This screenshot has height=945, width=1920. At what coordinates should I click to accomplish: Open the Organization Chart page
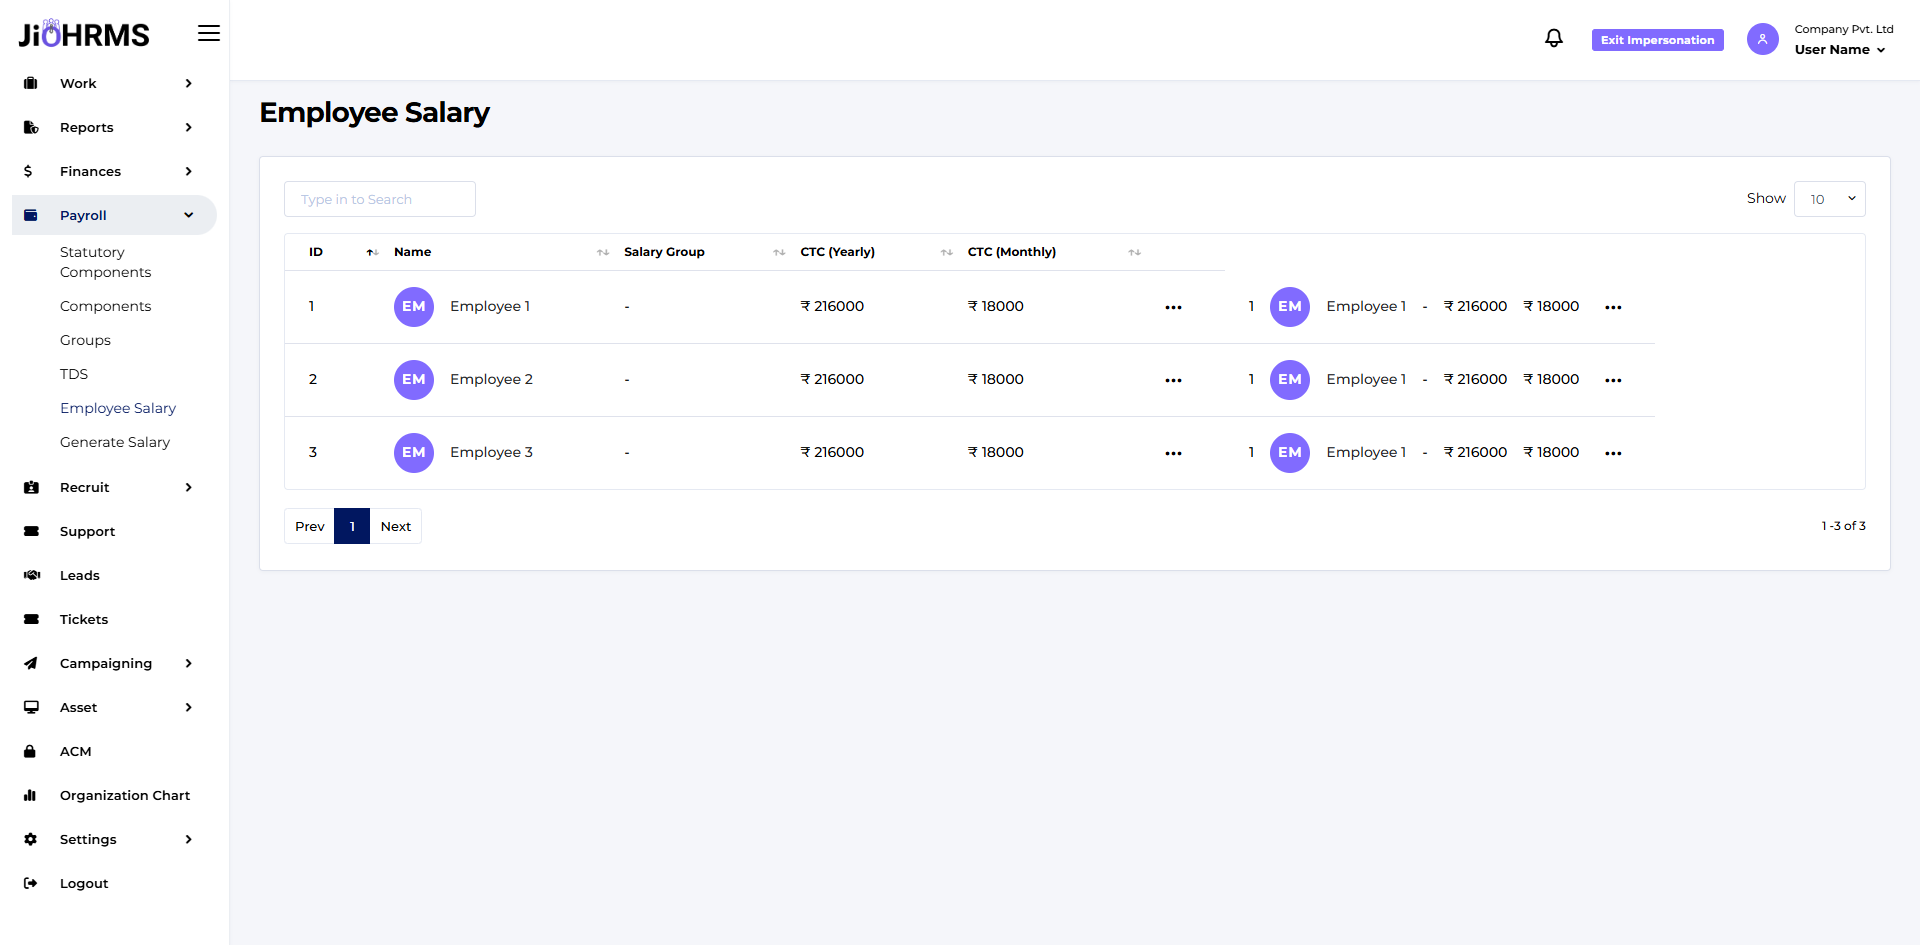coord(124,795)
